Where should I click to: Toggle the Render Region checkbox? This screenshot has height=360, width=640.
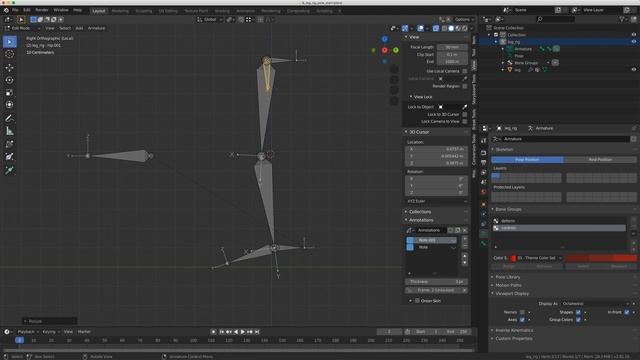pos(464,86)
